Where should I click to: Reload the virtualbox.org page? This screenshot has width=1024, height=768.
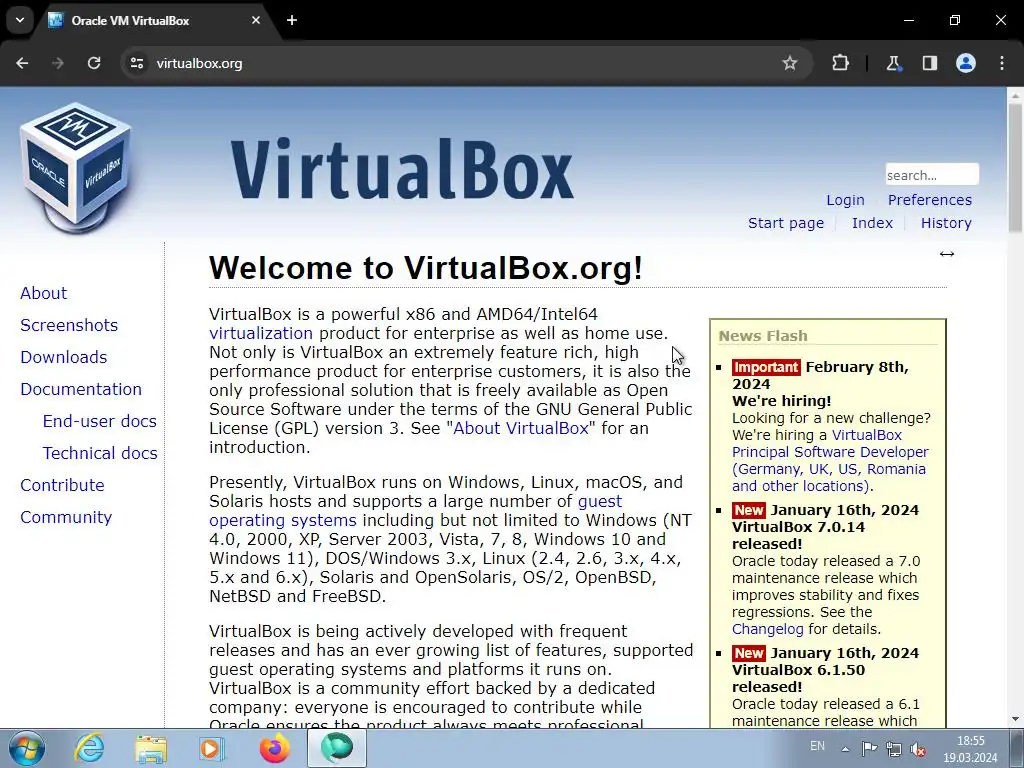click(x=94, y=63)
